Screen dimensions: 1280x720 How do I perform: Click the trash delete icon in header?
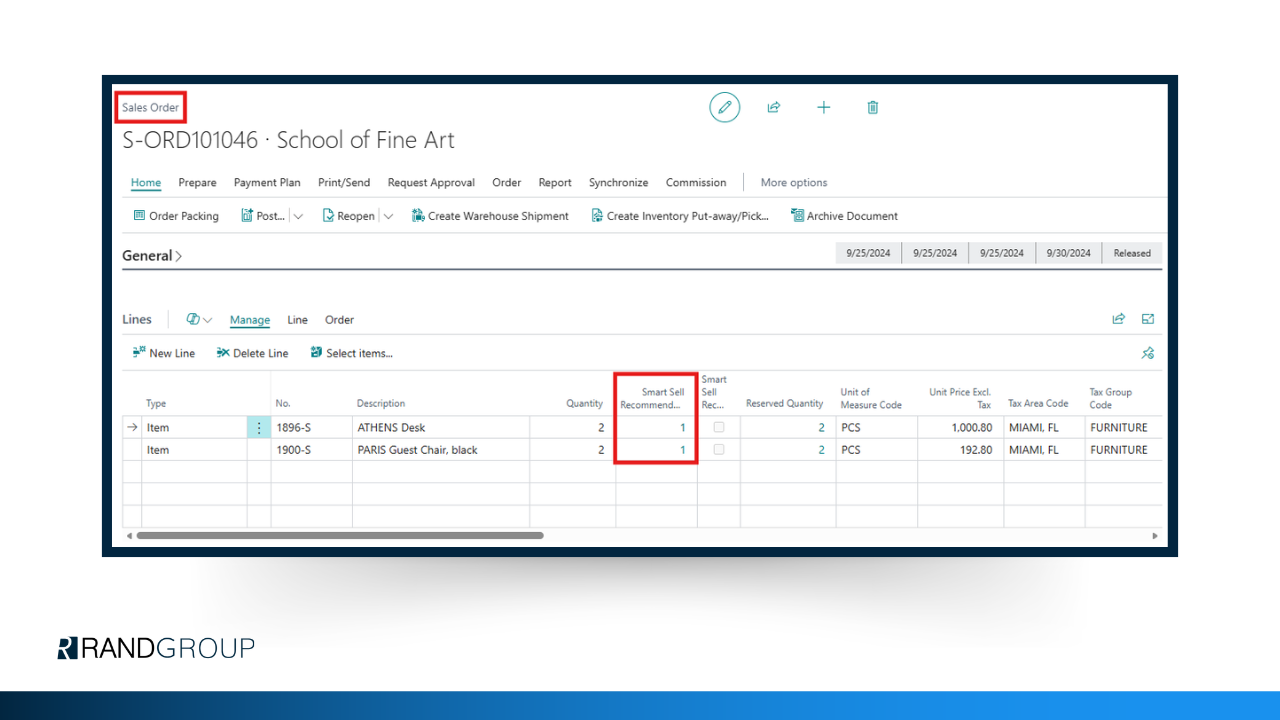[872, 107]
